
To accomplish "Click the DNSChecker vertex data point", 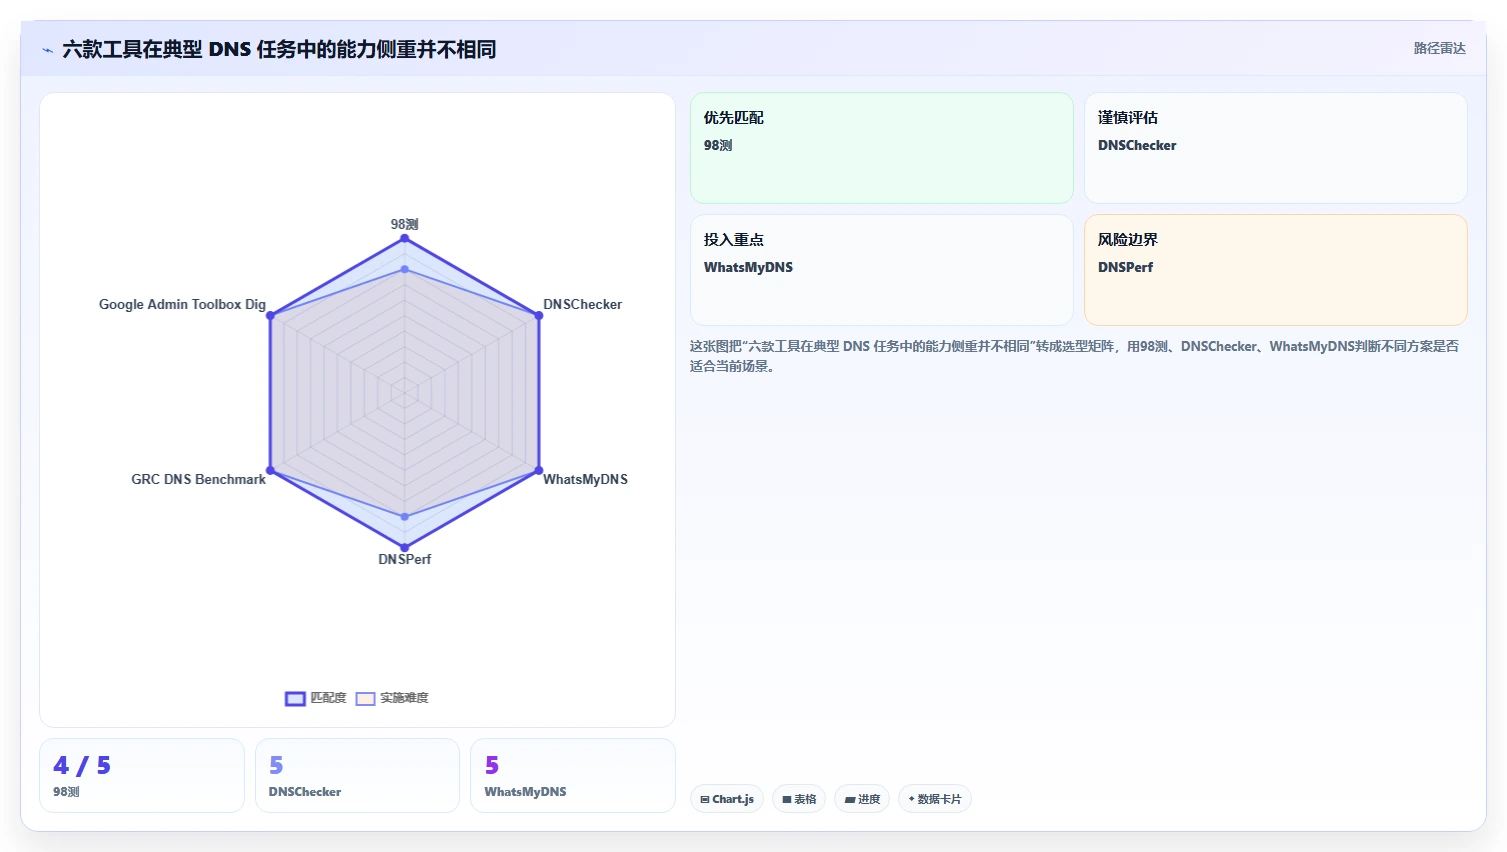I will pyautogui.click(x=539, y=315).
